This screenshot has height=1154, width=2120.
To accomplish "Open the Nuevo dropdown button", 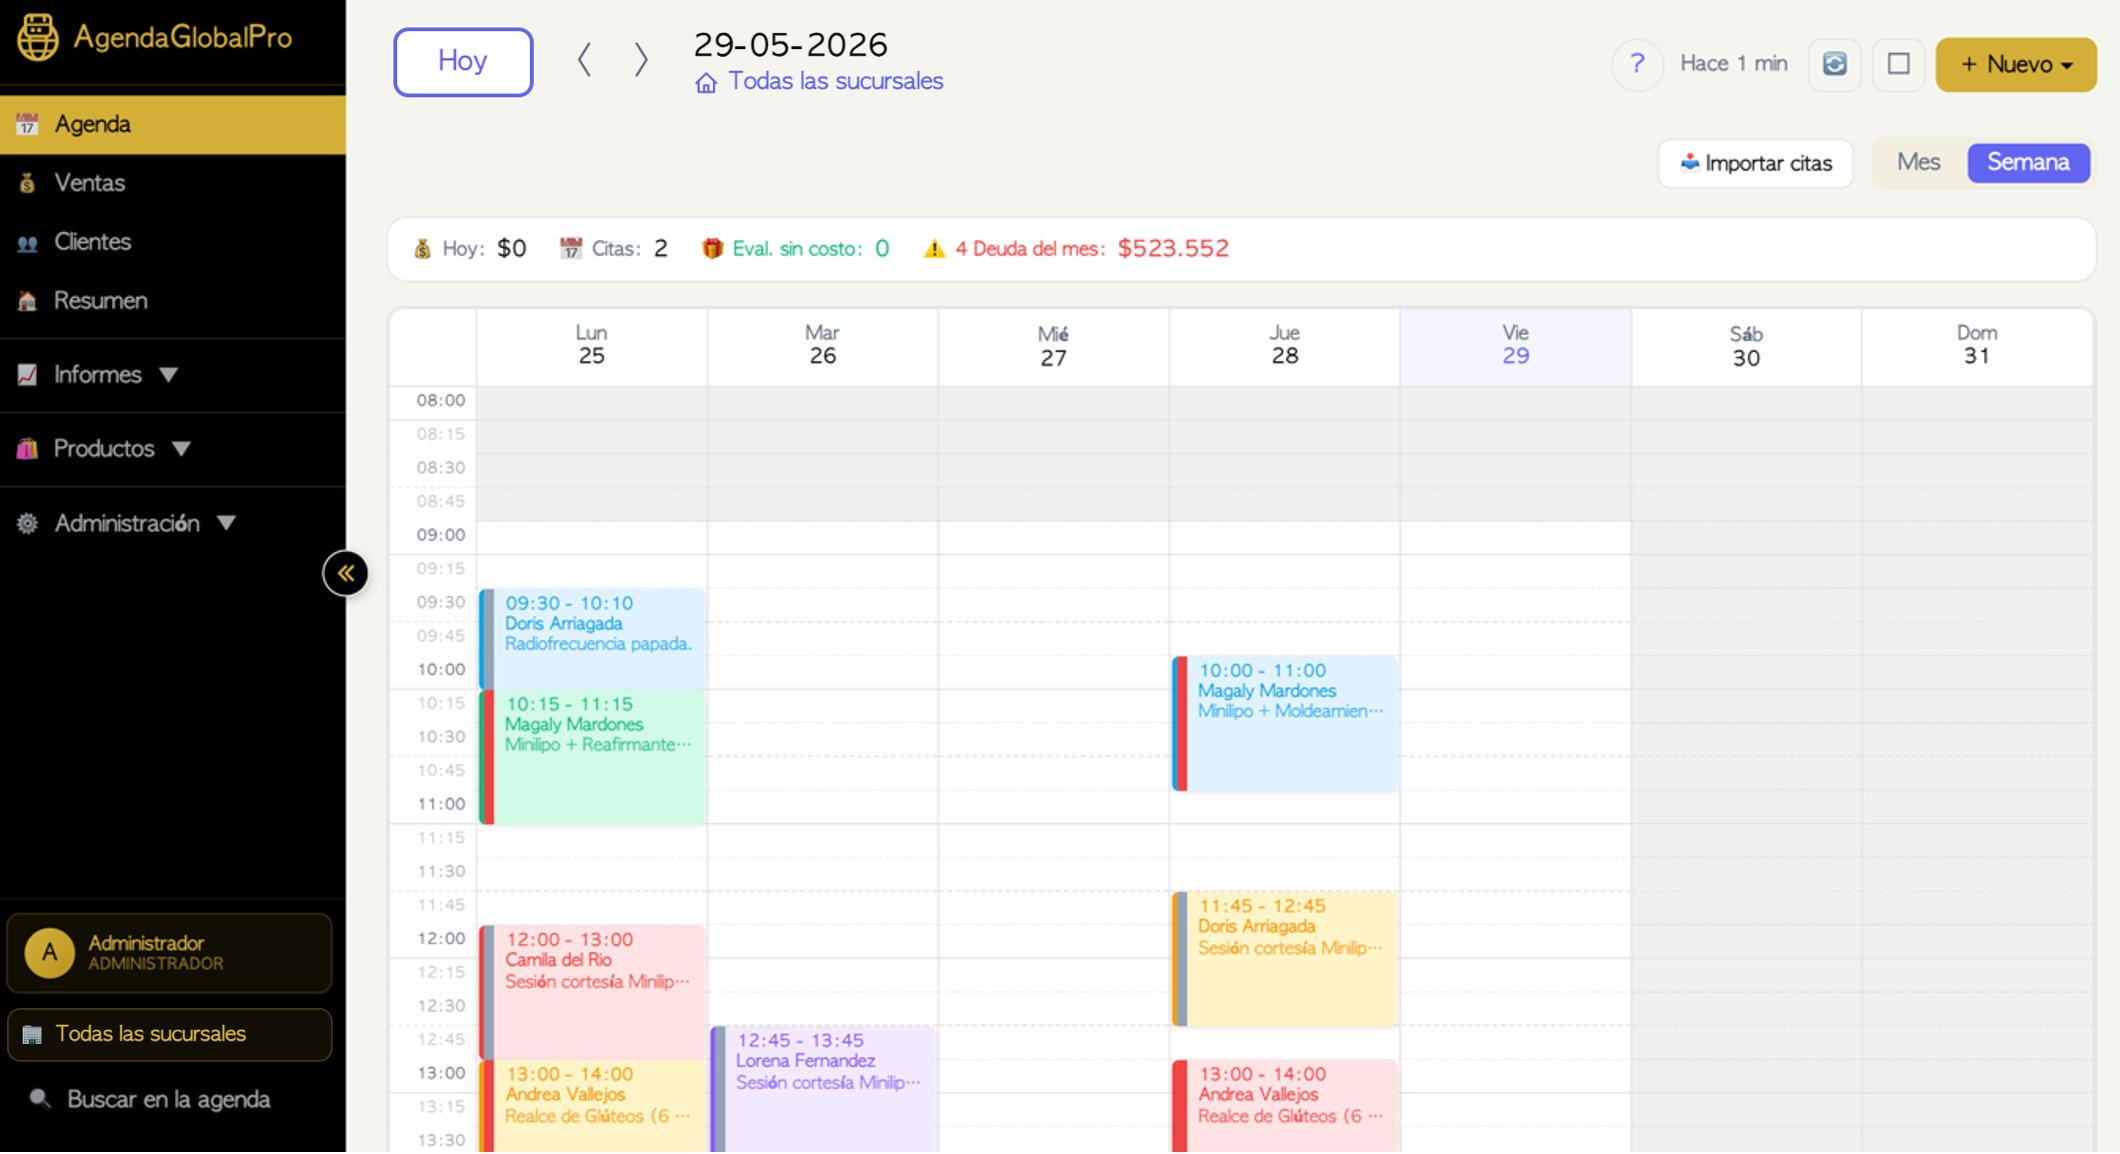I will pos(2016,65).
